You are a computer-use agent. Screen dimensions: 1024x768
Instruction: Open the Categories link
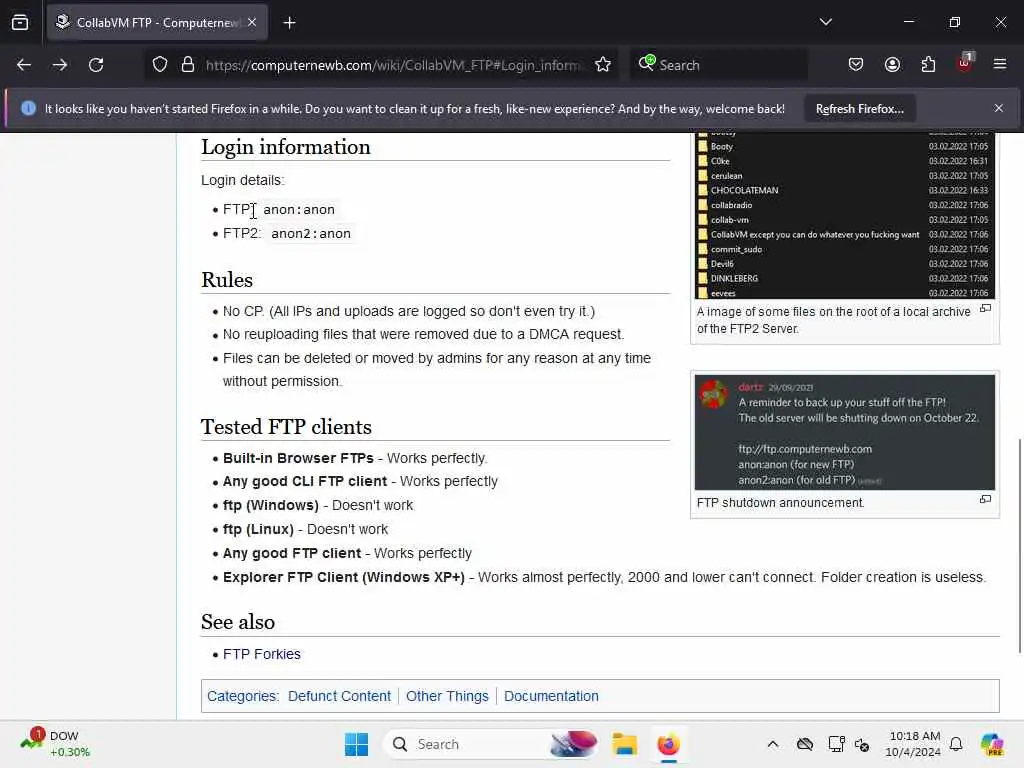coord(242,696)
